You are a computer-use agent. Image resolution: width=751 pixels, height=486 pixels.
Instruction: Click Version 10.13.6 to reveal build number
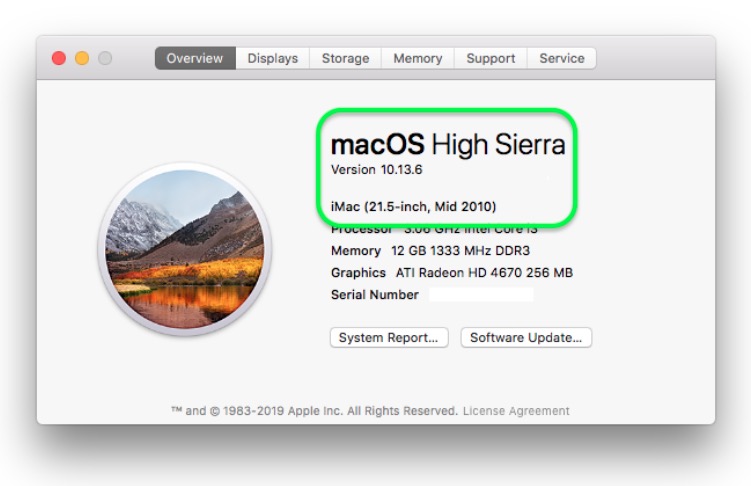(376, 170)
